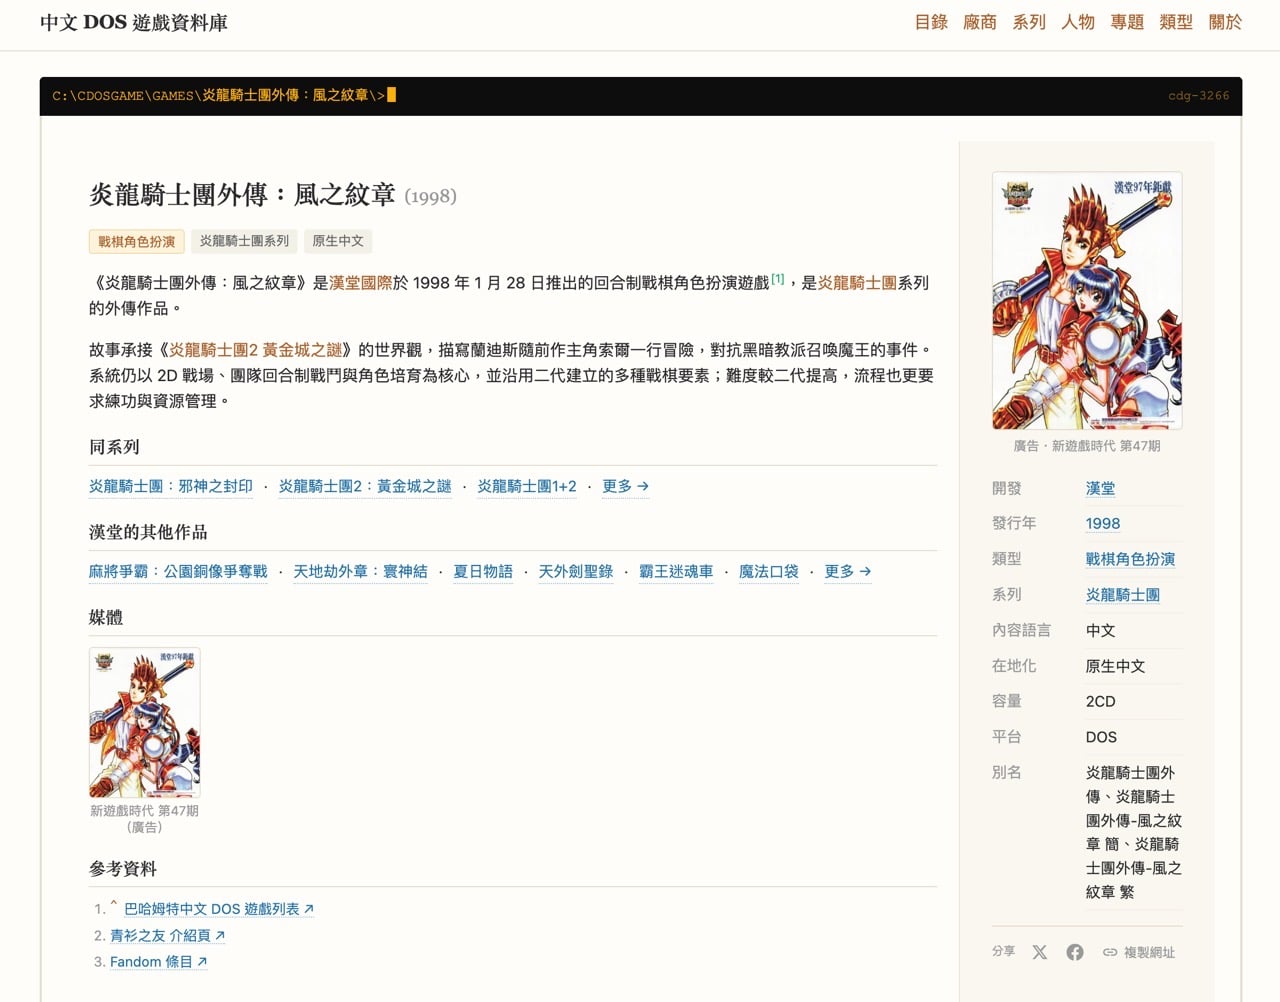The image size is (1280, 1002).
Task: Open the media thumbnail 新遊戲時代 第47期
Action: [145, 722]
